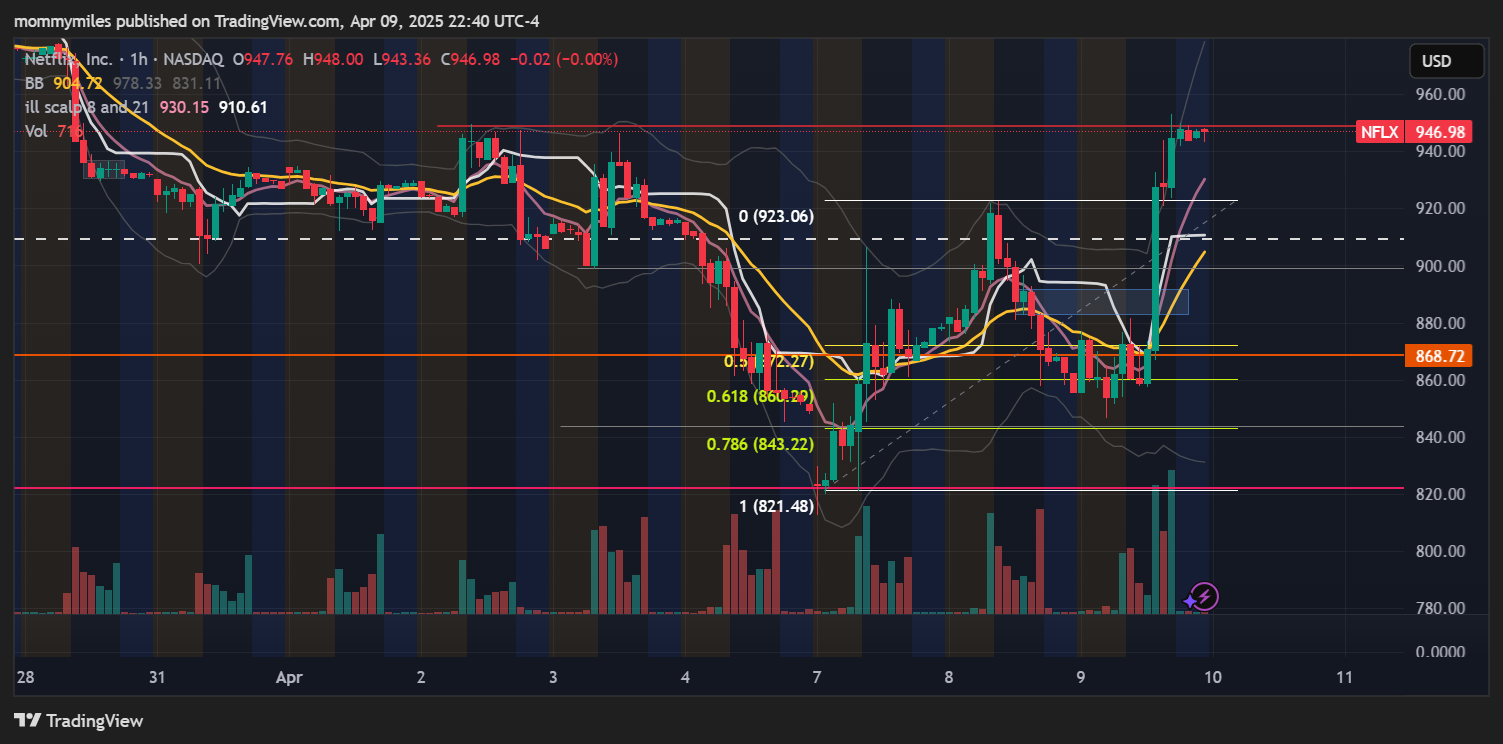Click the Fibonacci label 0 (923.06)
Screen dimensions: 1503x744
coord(776,216)
